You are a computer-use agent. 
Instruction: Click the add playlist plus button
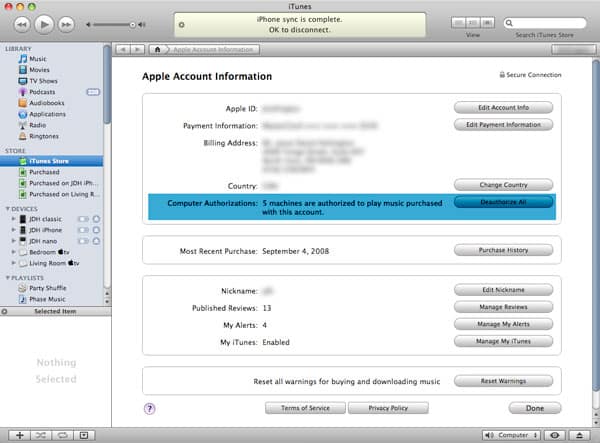click(x=20, y=435)
